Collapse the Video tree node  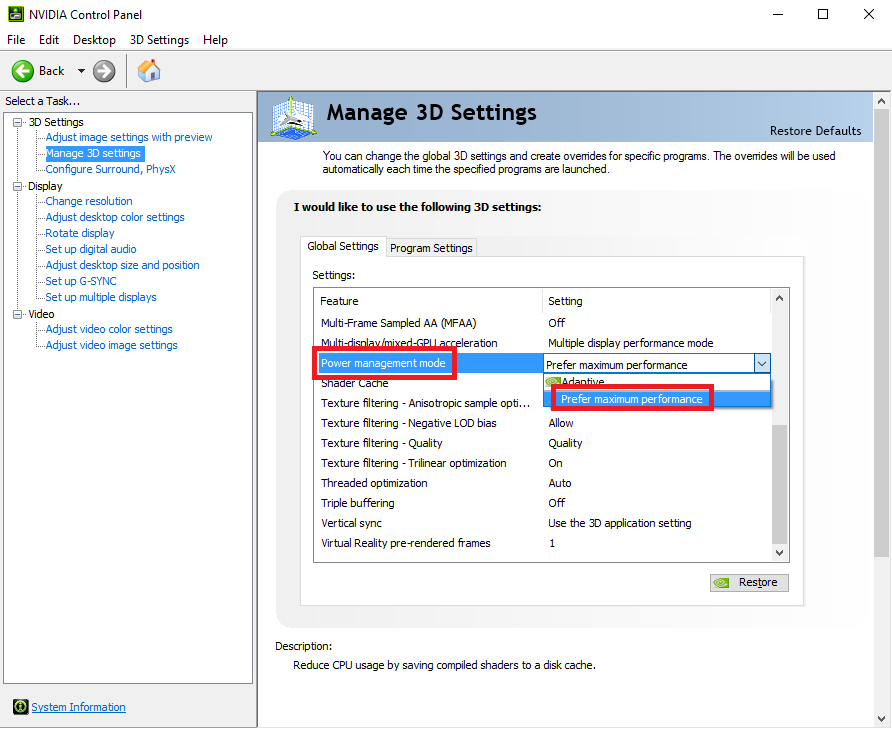[x=18, y=314]
